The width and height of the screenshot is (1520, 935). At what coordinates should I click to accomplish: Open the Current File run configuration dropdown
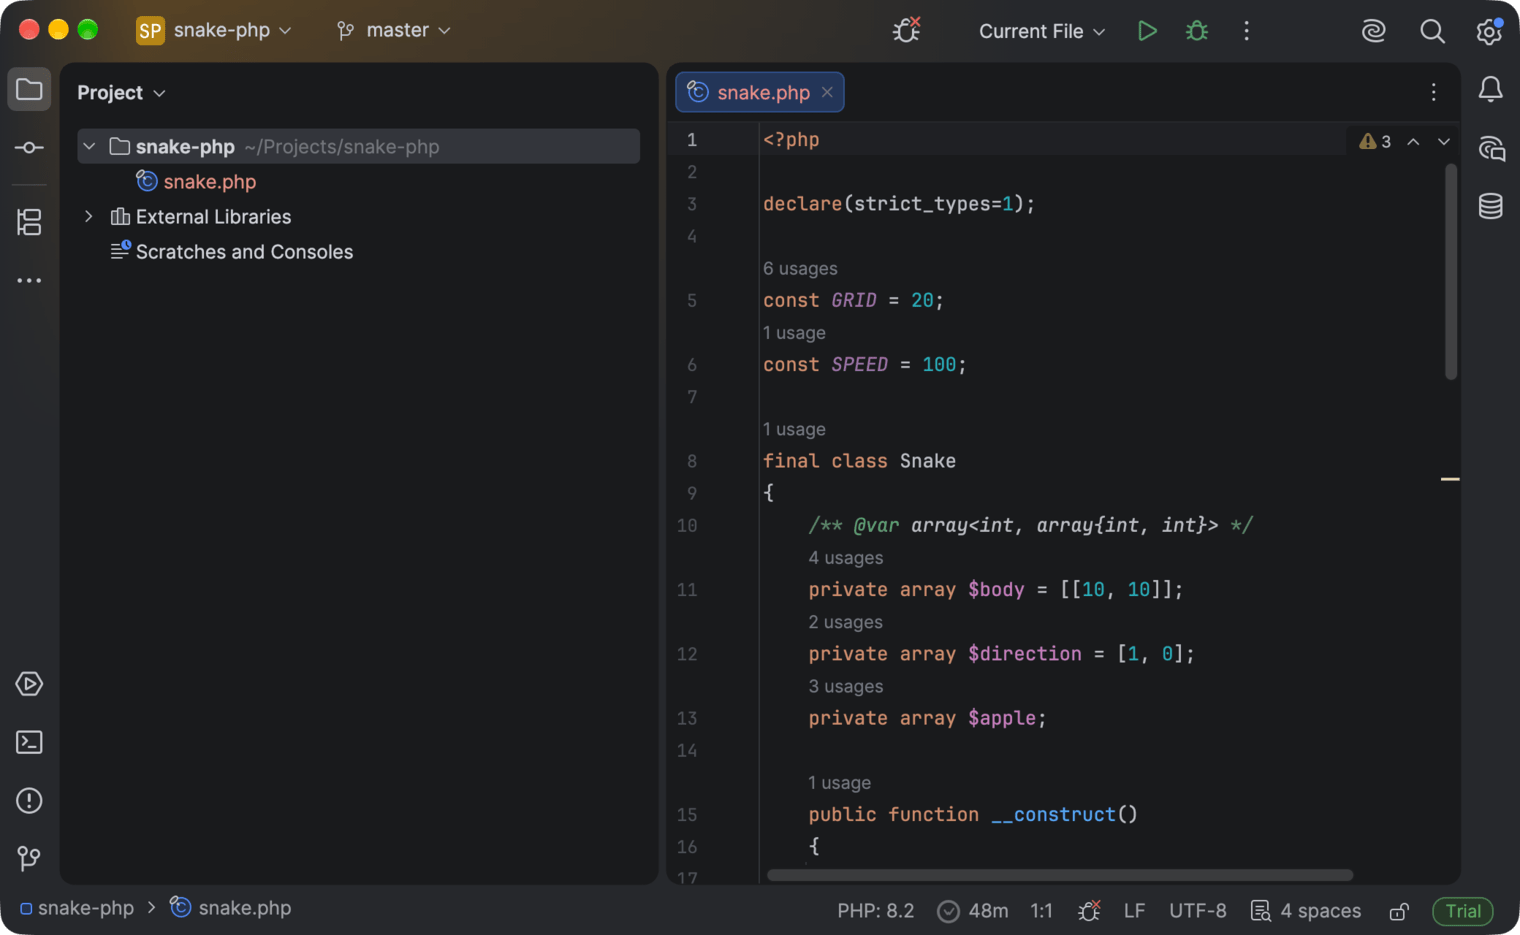pos(1042,31)
